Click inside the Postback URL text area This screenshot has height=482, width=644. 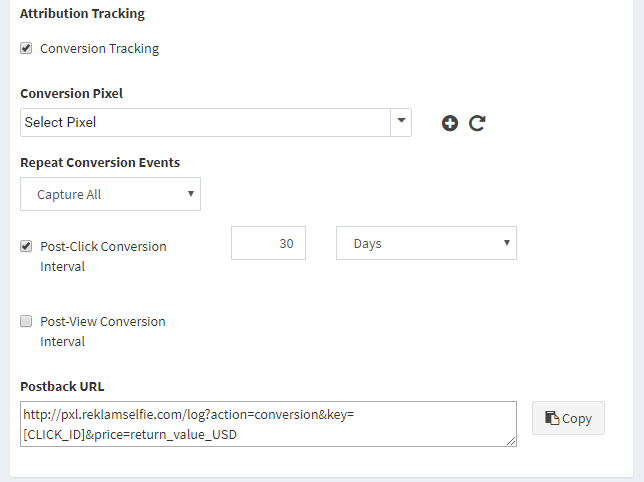268,424
